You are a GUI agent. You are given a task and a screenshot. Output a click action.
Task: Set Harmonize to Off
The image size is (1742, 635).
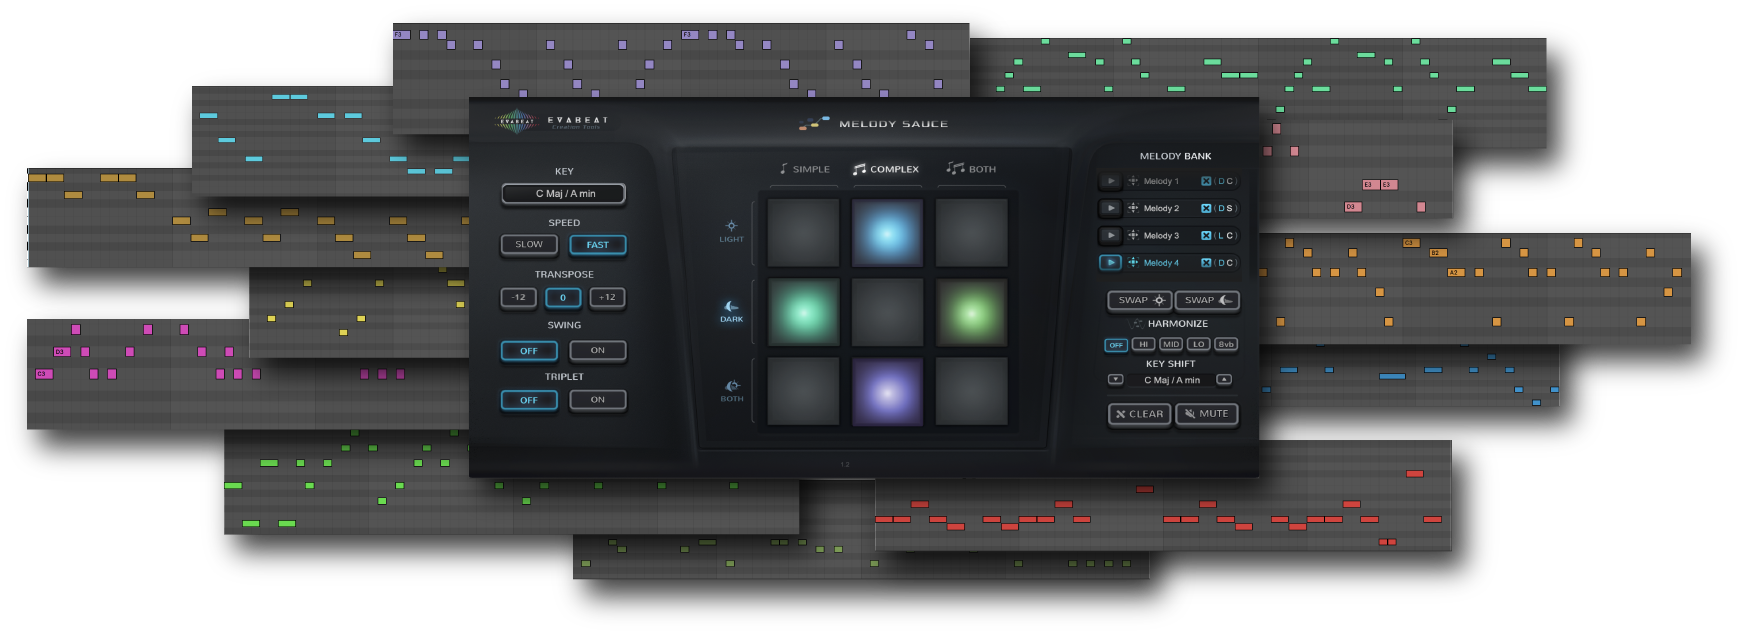(1116, 344)
